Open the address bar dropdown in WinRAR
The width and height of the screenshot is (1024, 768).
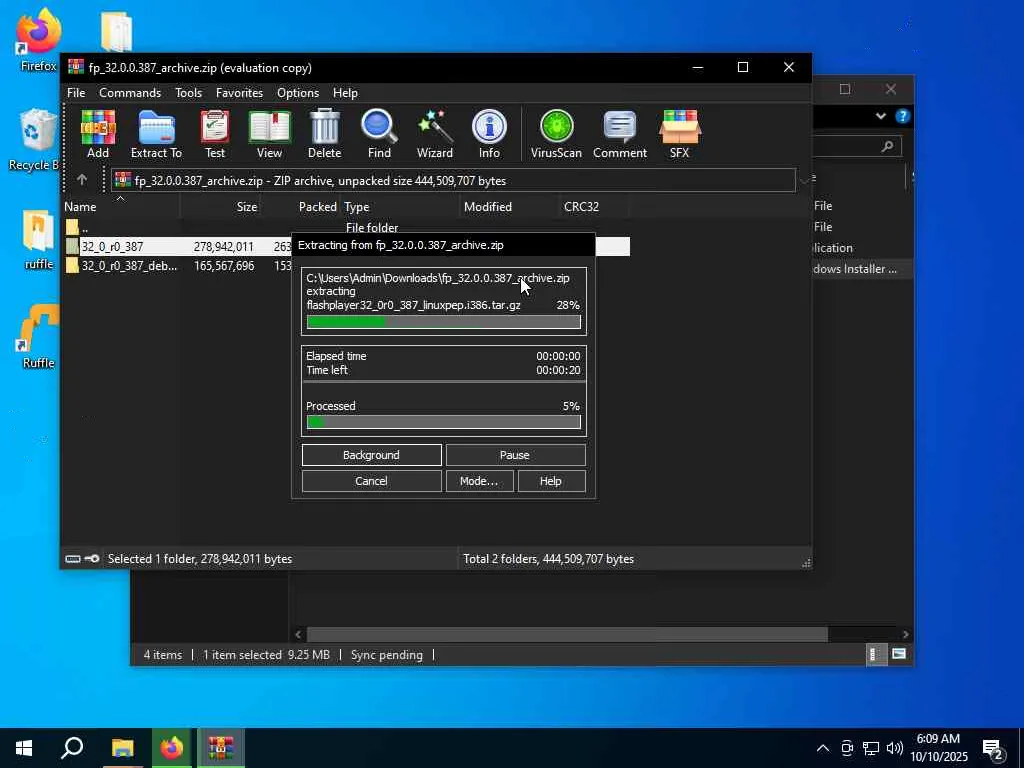[x=805, y=180]
